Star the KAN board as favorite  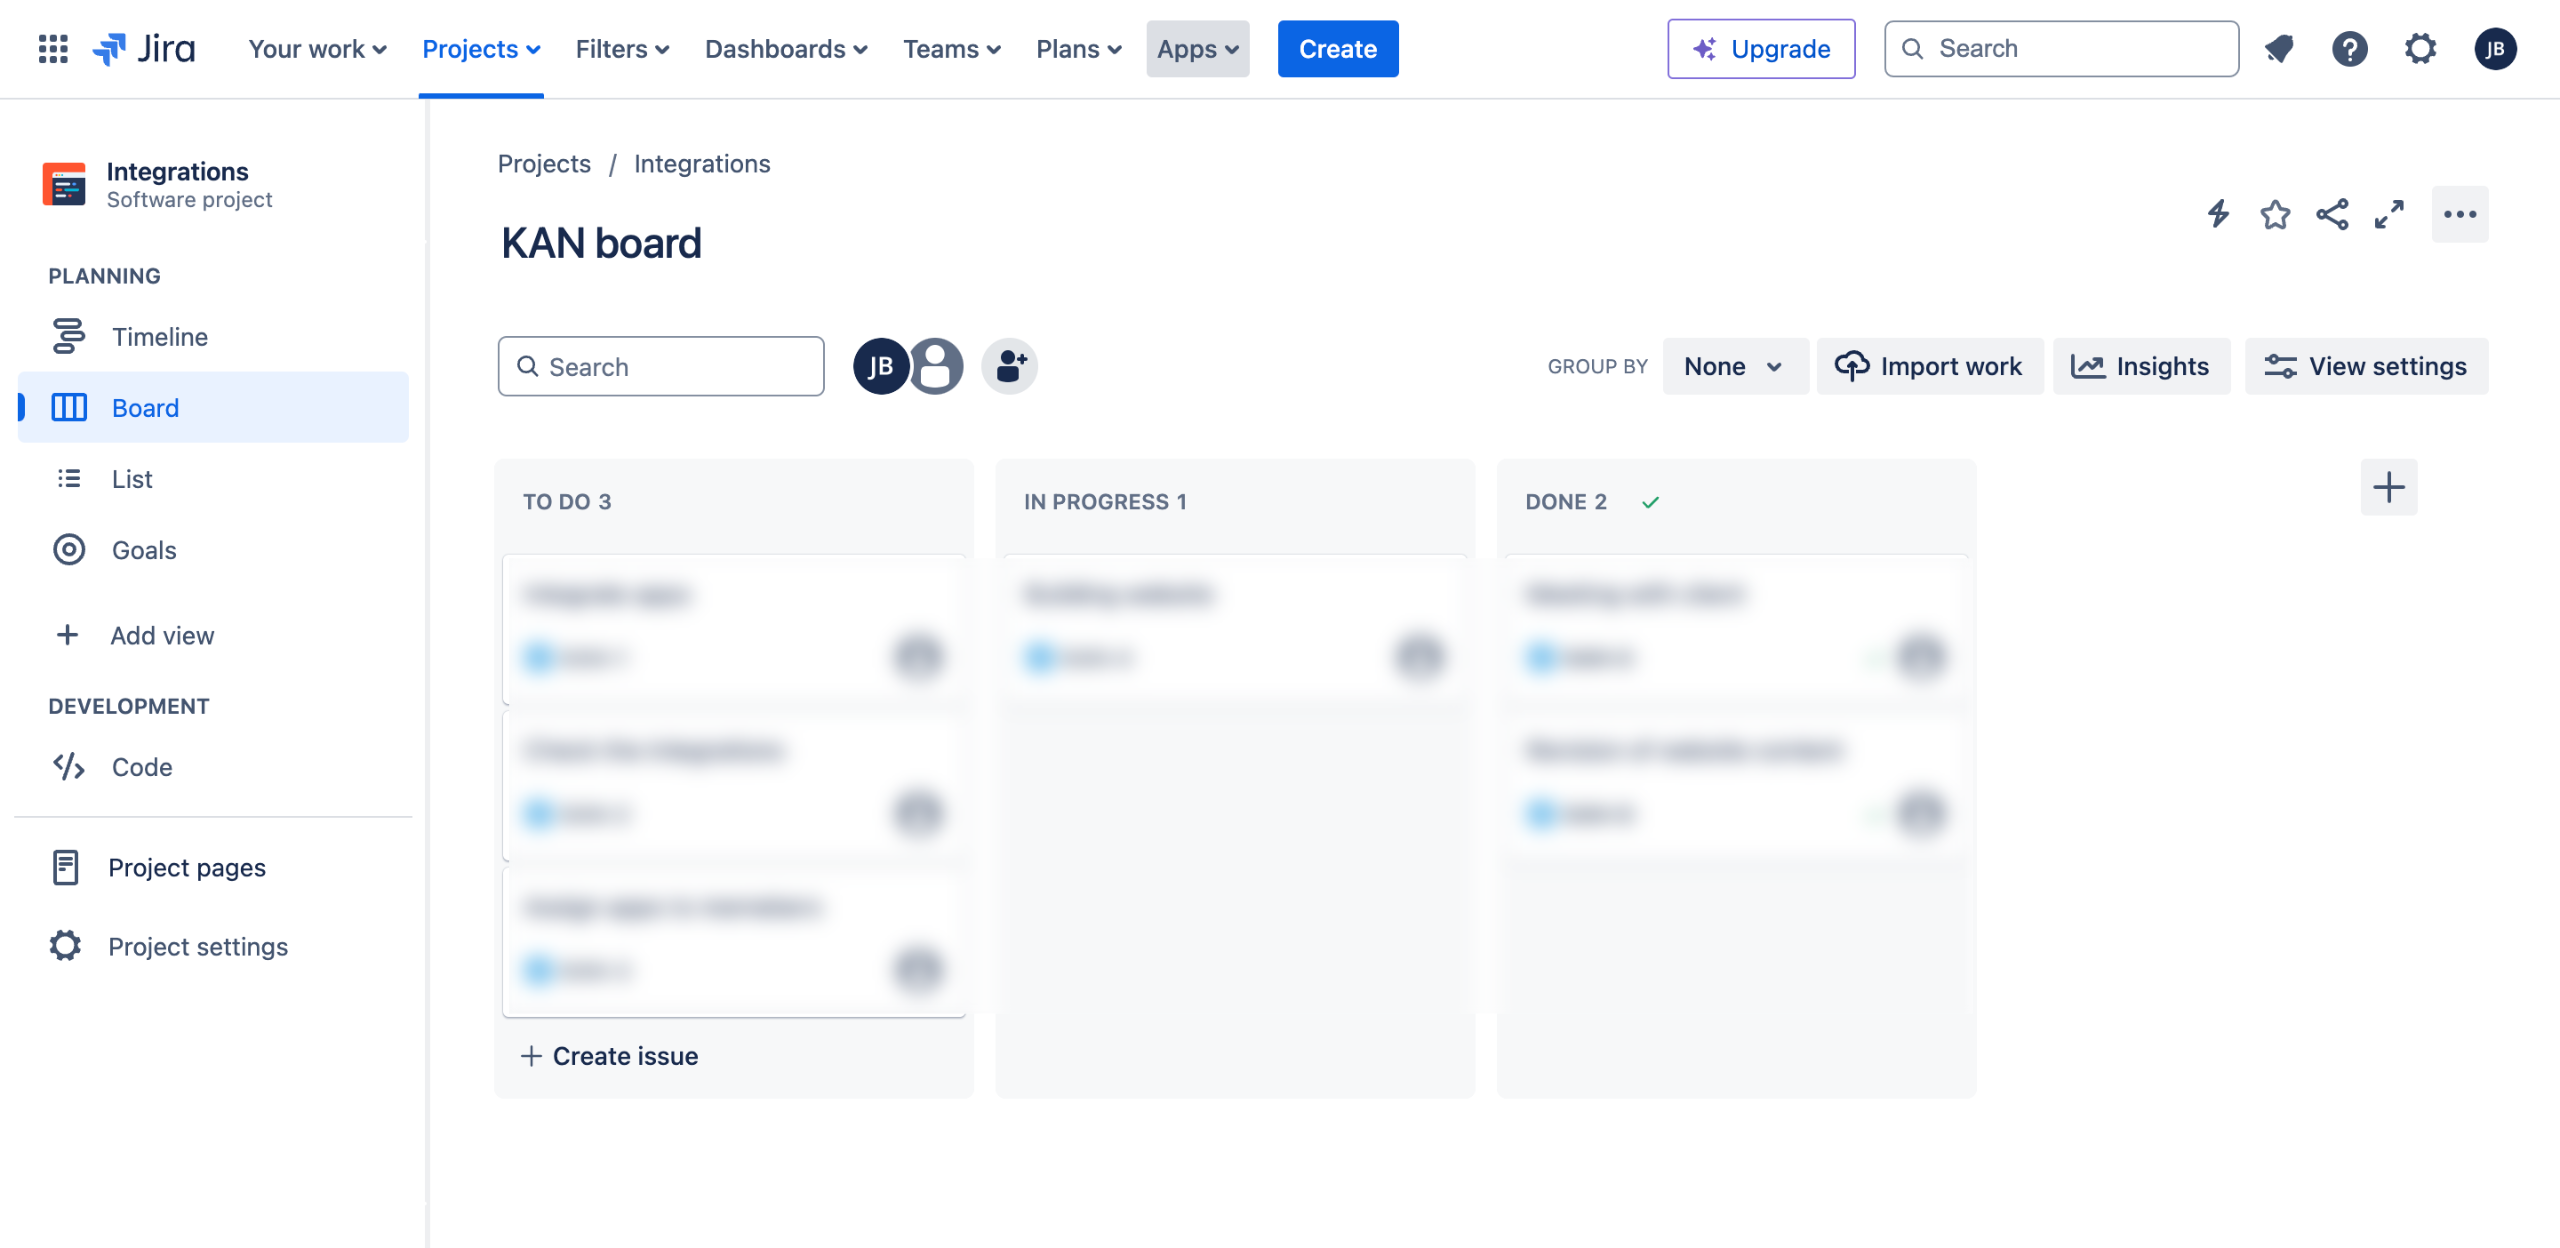[x=2275, y=214]
